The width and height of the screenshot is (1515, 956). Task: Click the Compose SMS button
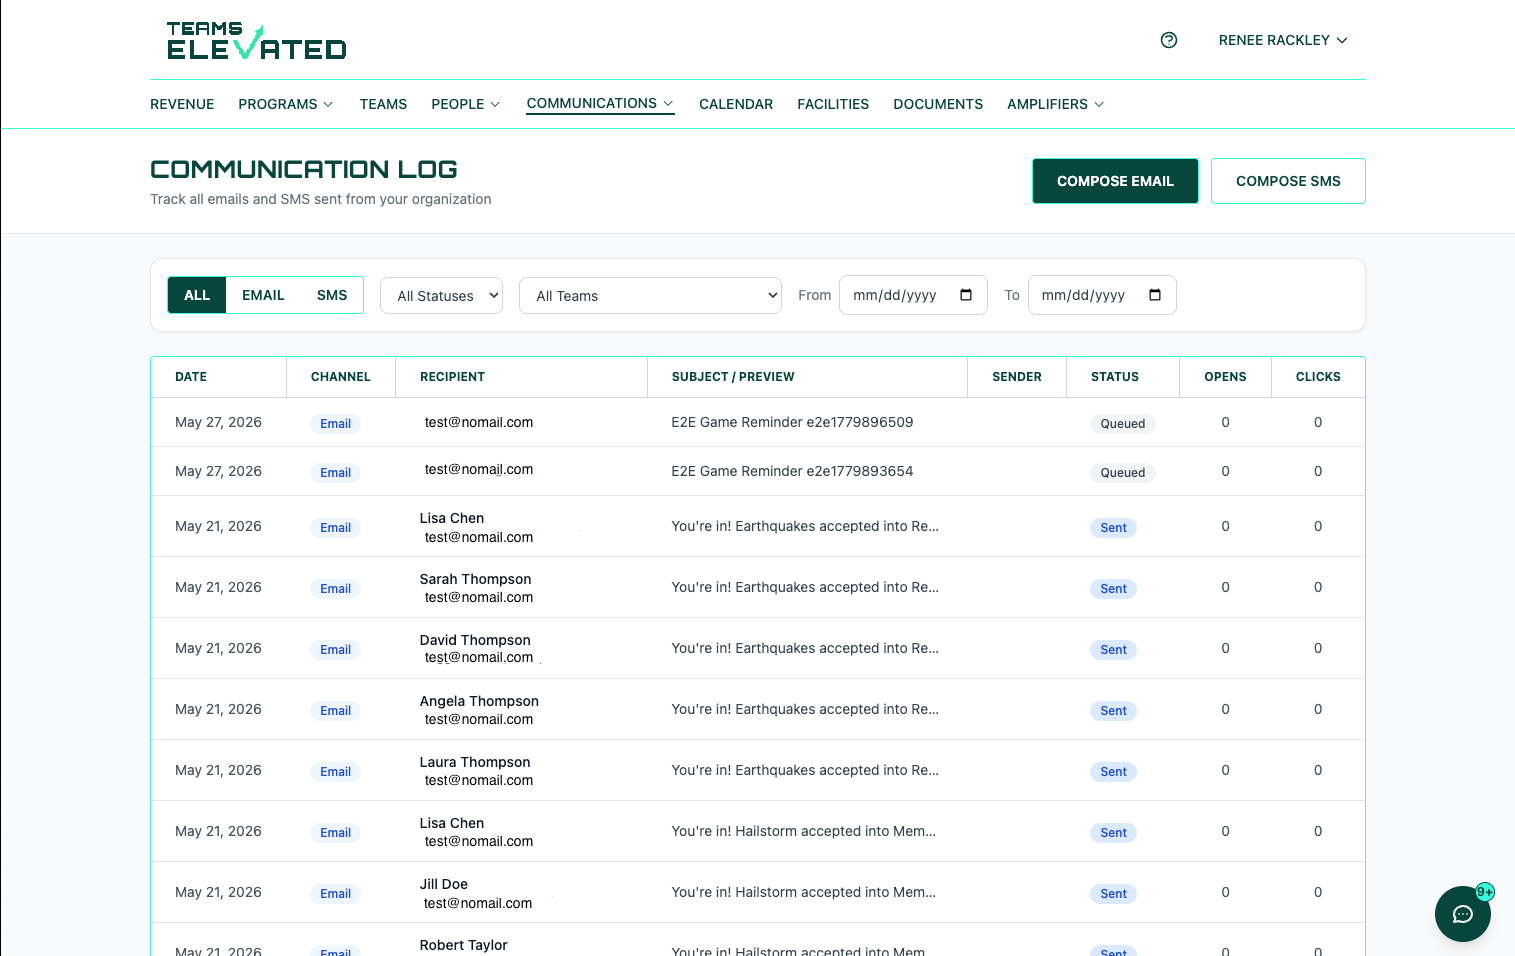pyautogui.click(x=1288, y=181)
